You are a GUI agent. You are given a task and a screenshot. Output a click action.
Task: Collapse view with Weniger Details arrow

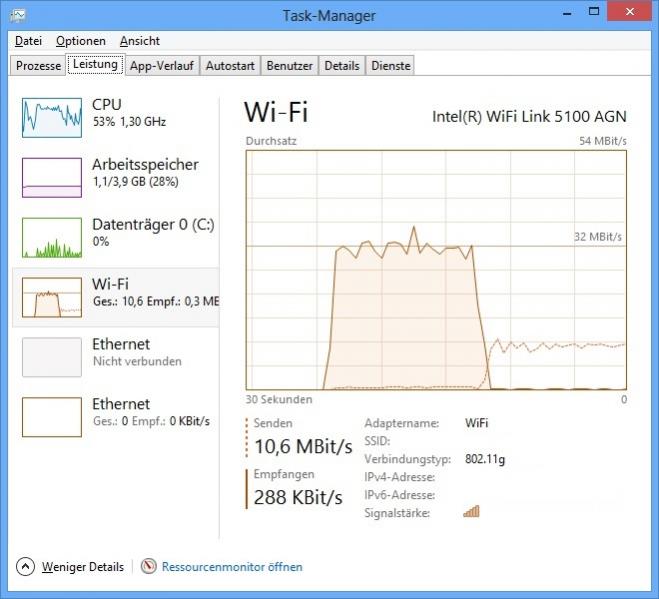pyautogui.click(x=26, y=567)
